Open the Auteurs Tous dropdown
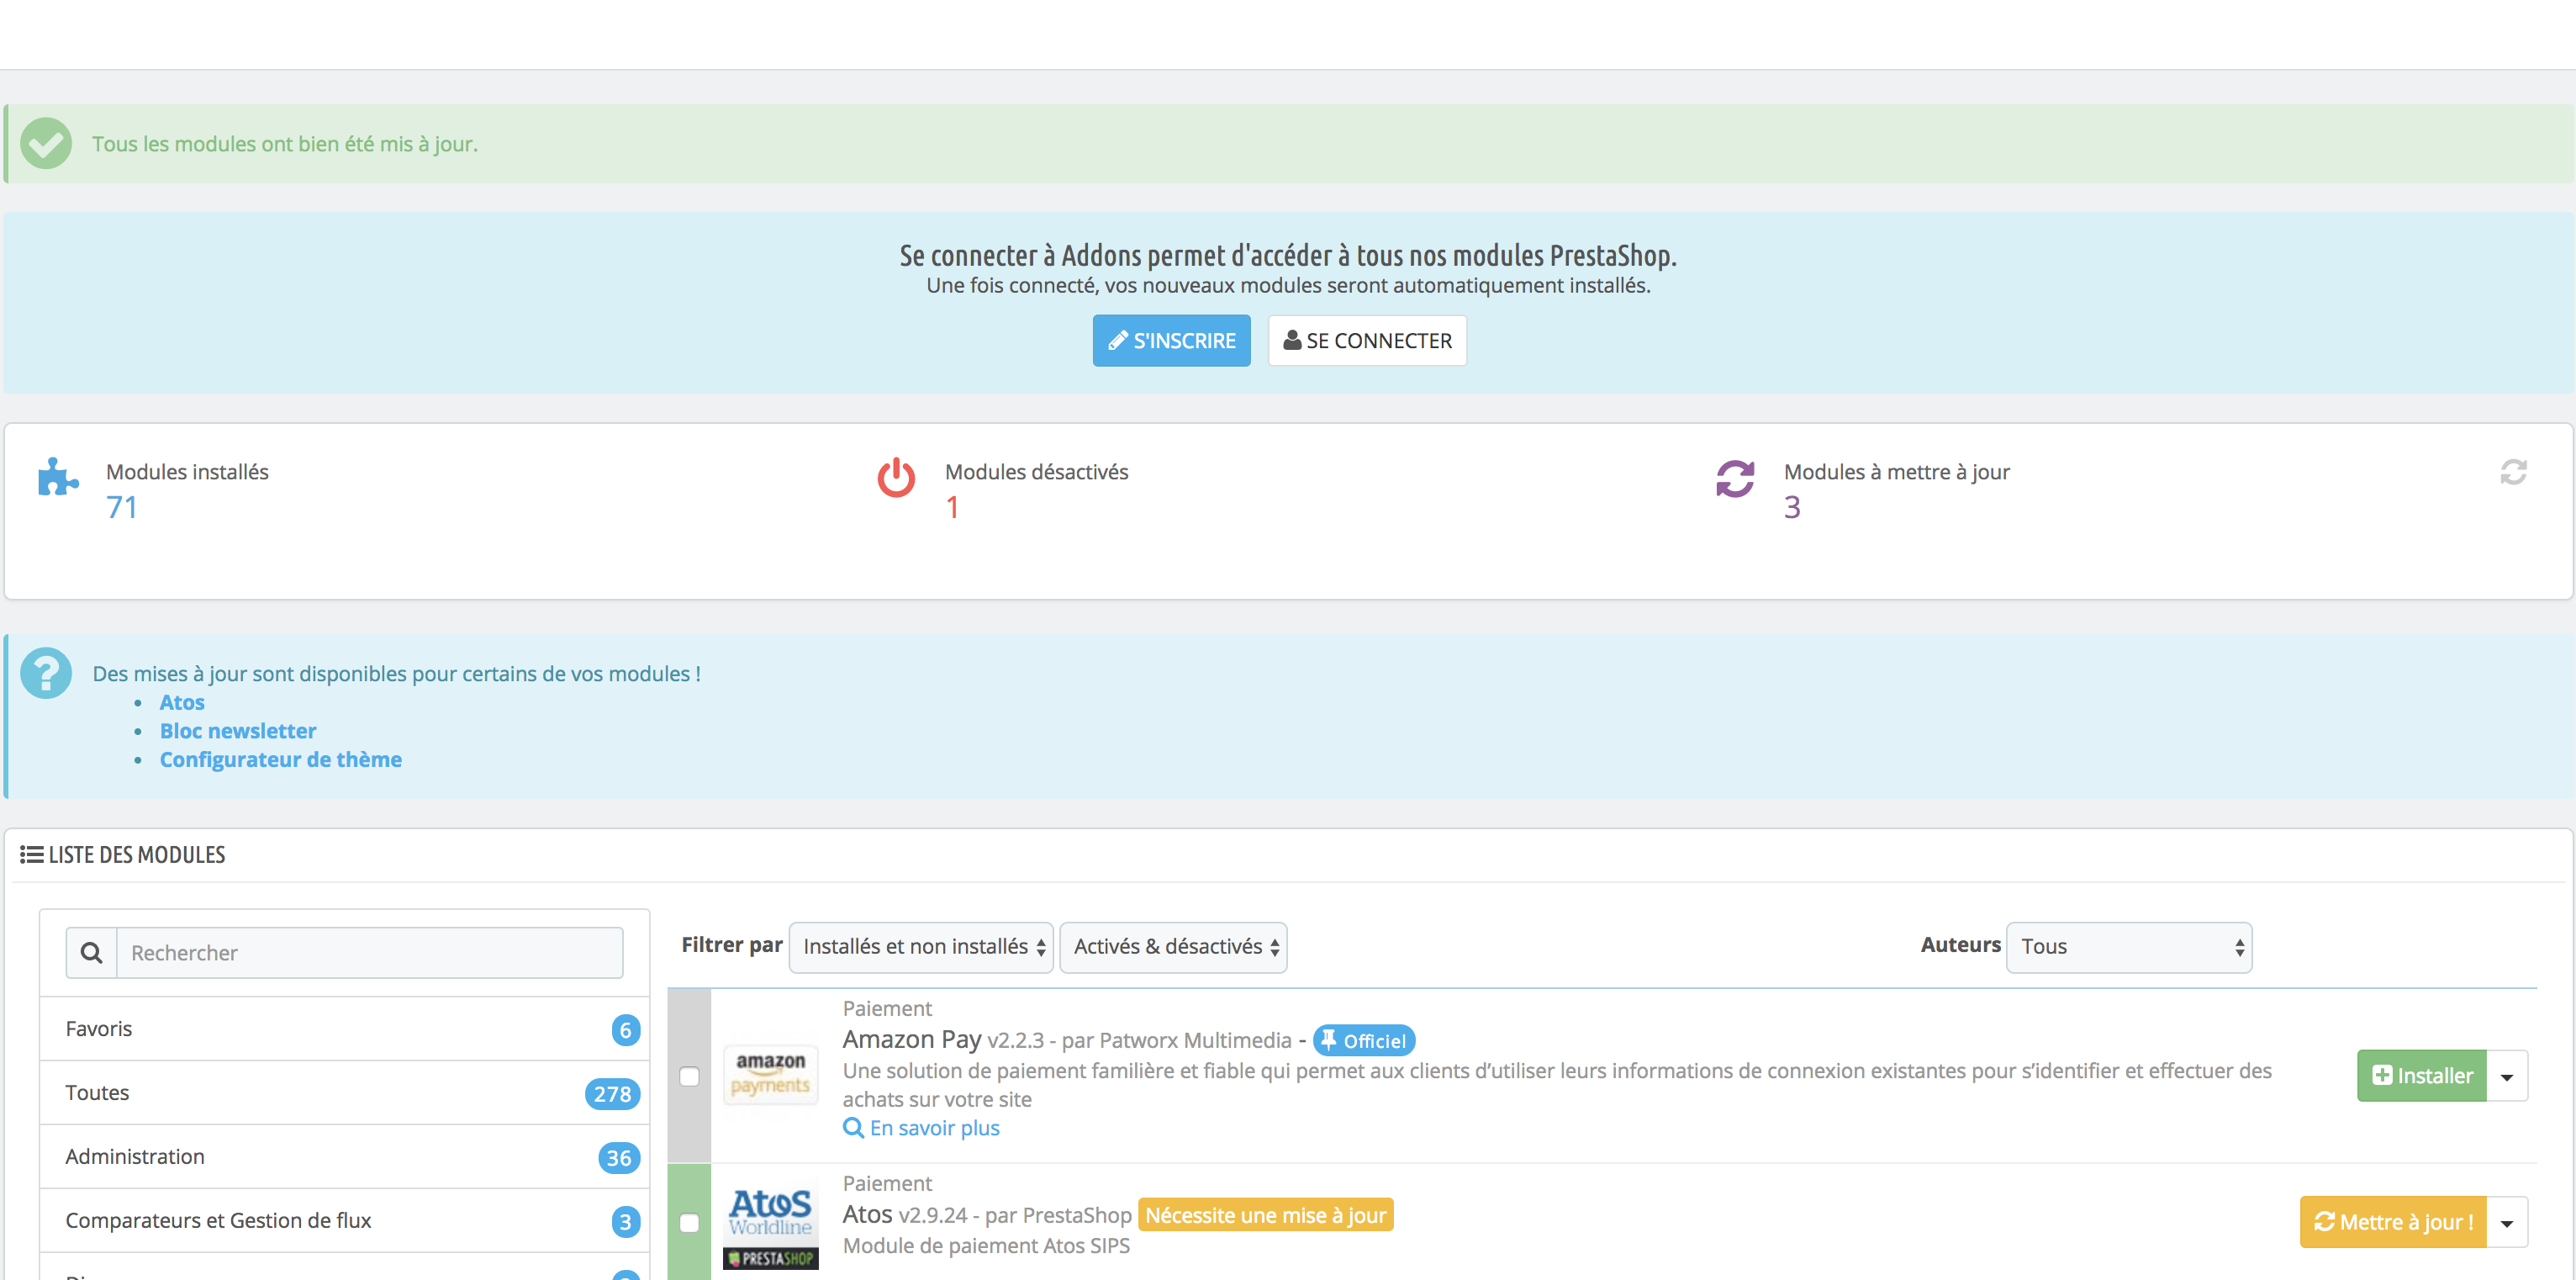2576x1280 pixels. pyautogui.click(x=2128, y=947)
